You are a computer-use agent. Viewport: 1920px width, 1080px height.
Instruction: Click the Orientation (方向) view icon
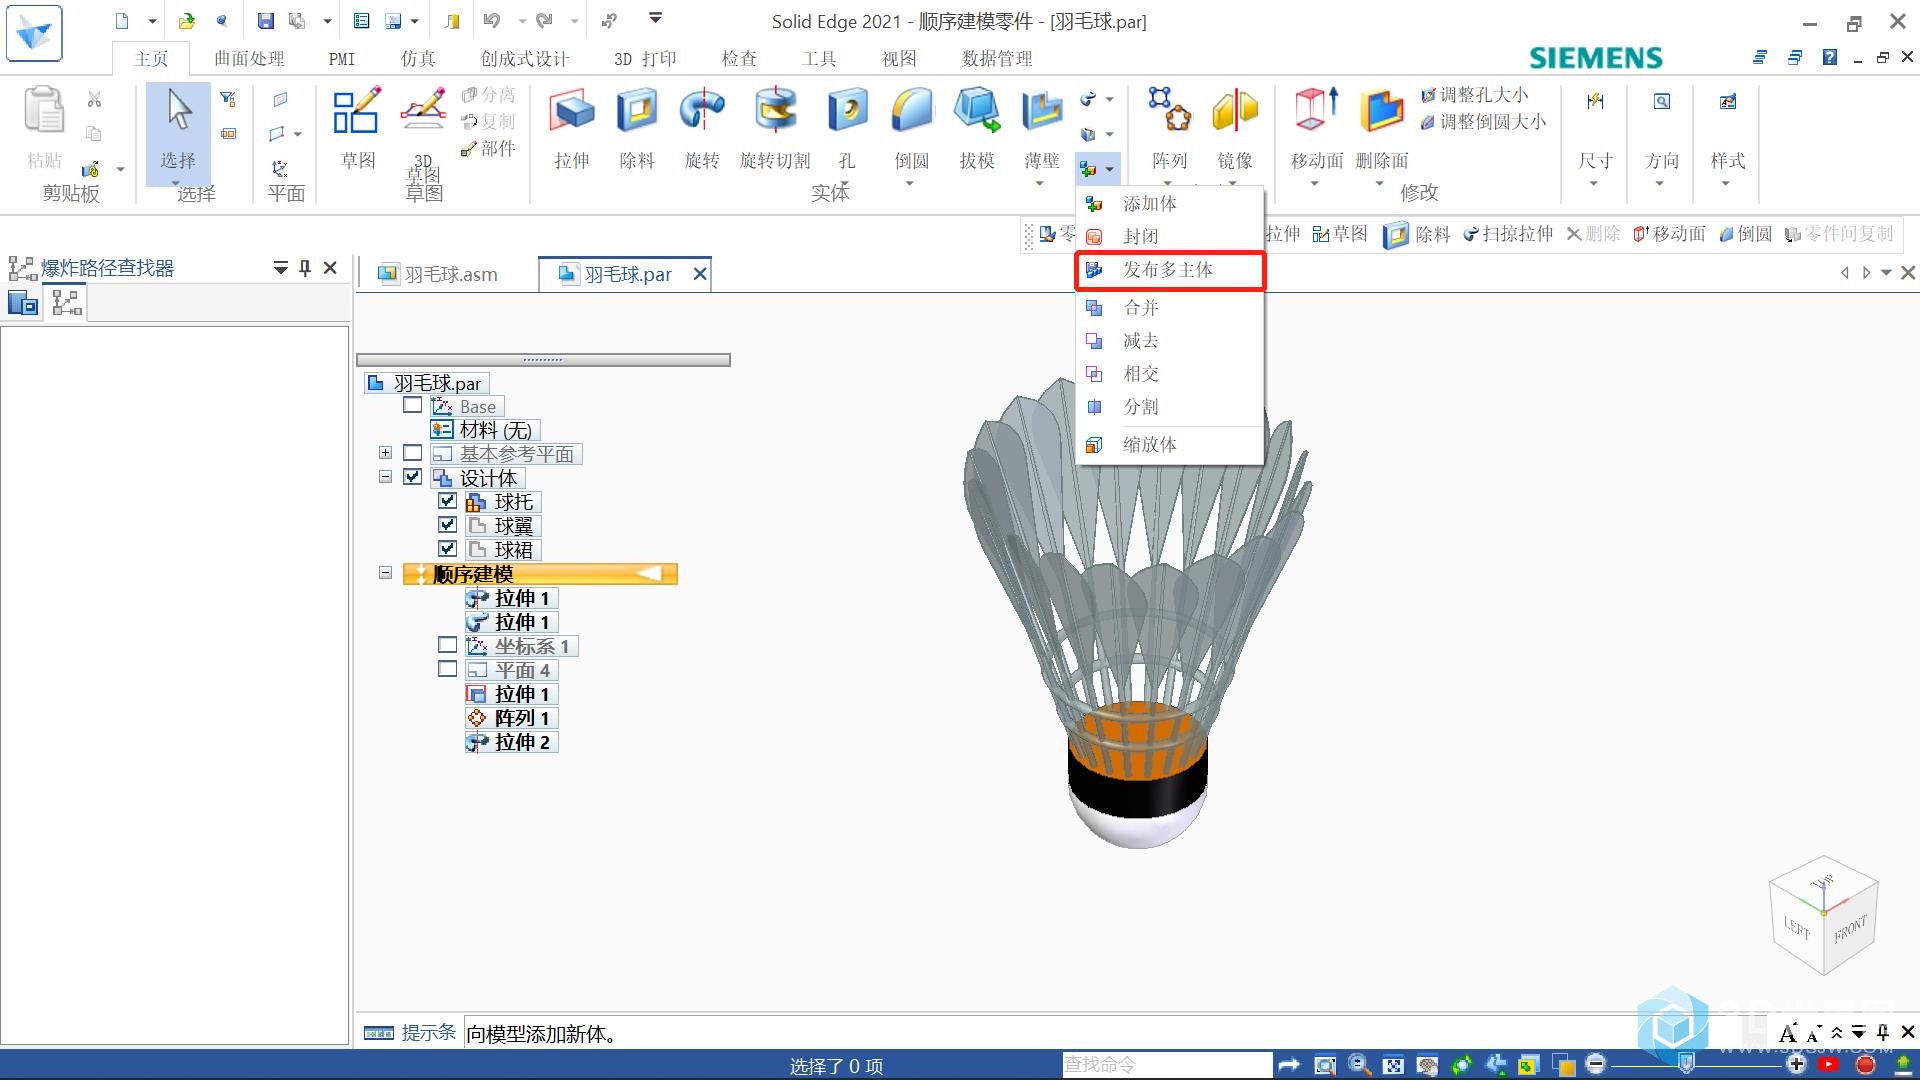[1662, 102]
